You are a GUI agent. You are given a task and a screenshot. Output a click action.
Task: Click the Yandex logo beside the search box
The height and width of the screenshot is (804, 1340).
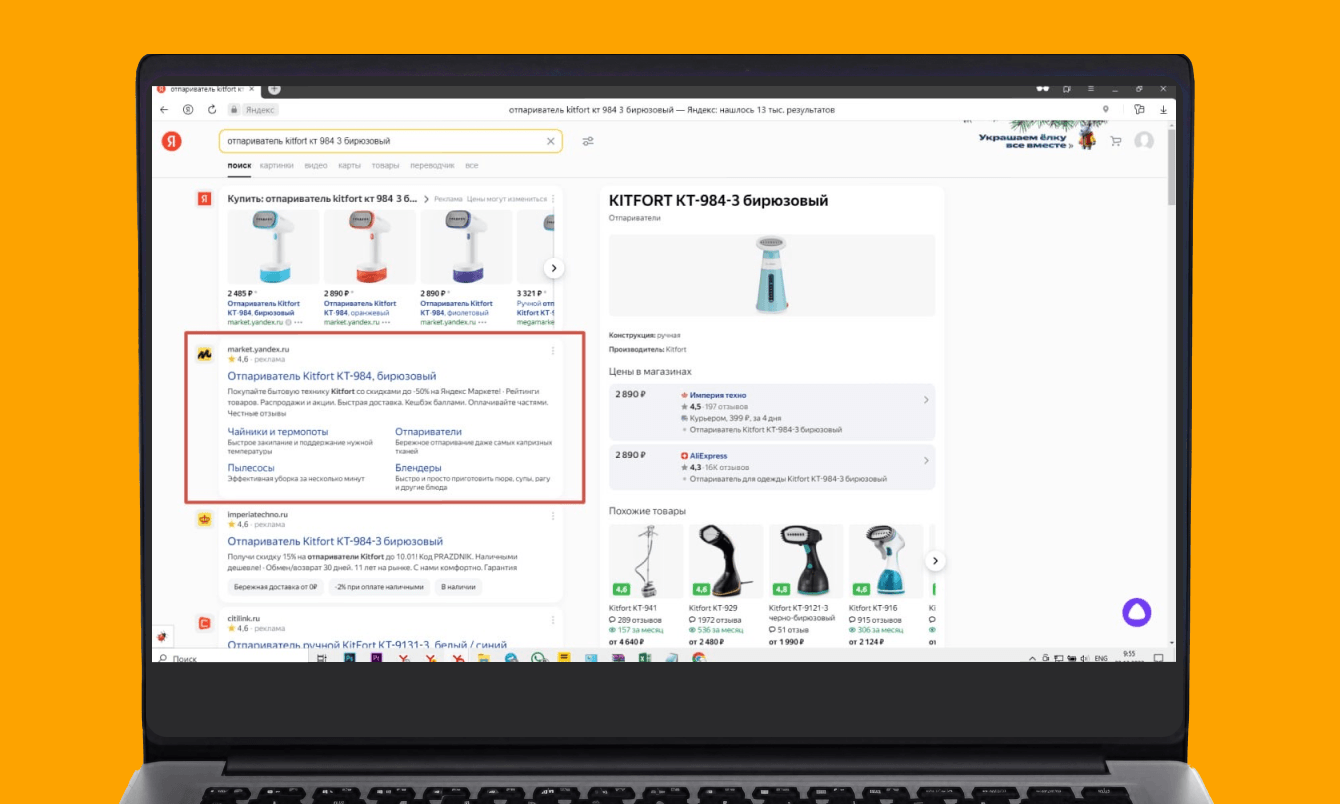tap(171, 141)
